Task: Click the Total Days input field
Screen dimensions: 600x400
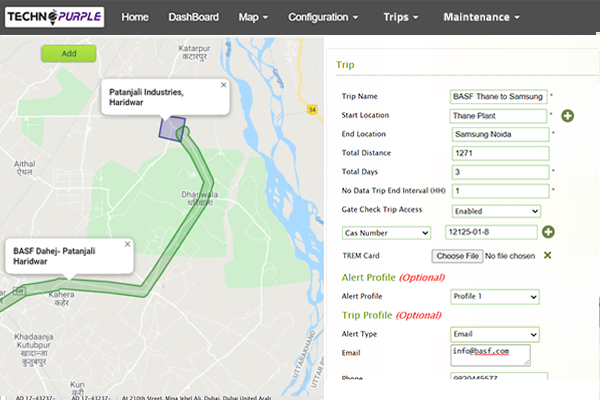Action: (x=500, y=172)
